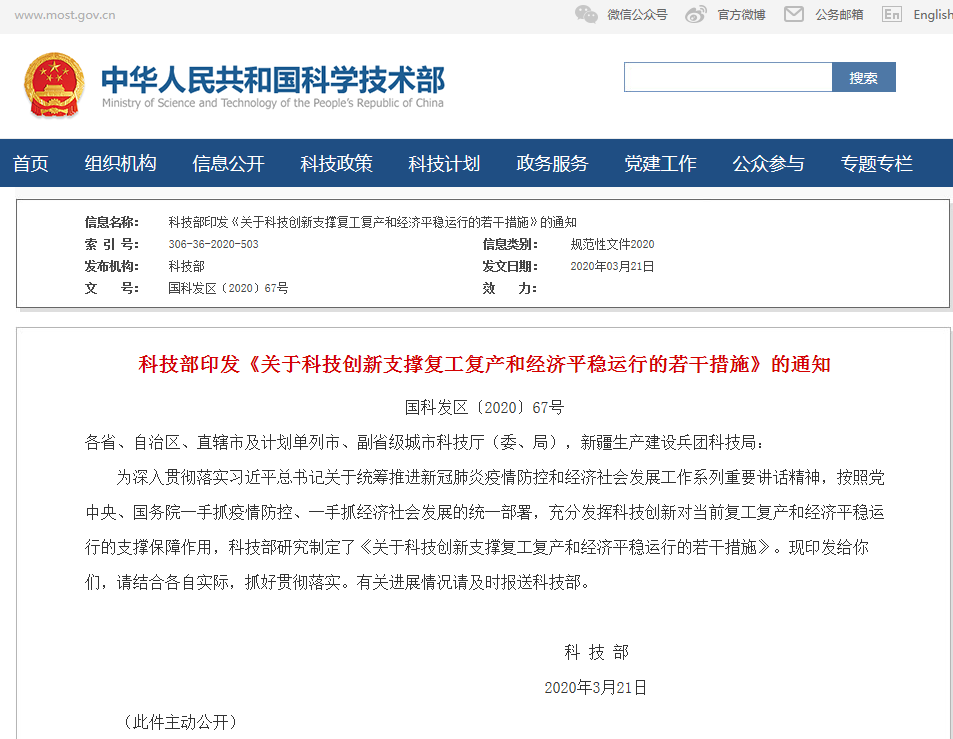953x739 pixels.
Task: Open the 专题专栏 navigation item
Action: point(876,163)
